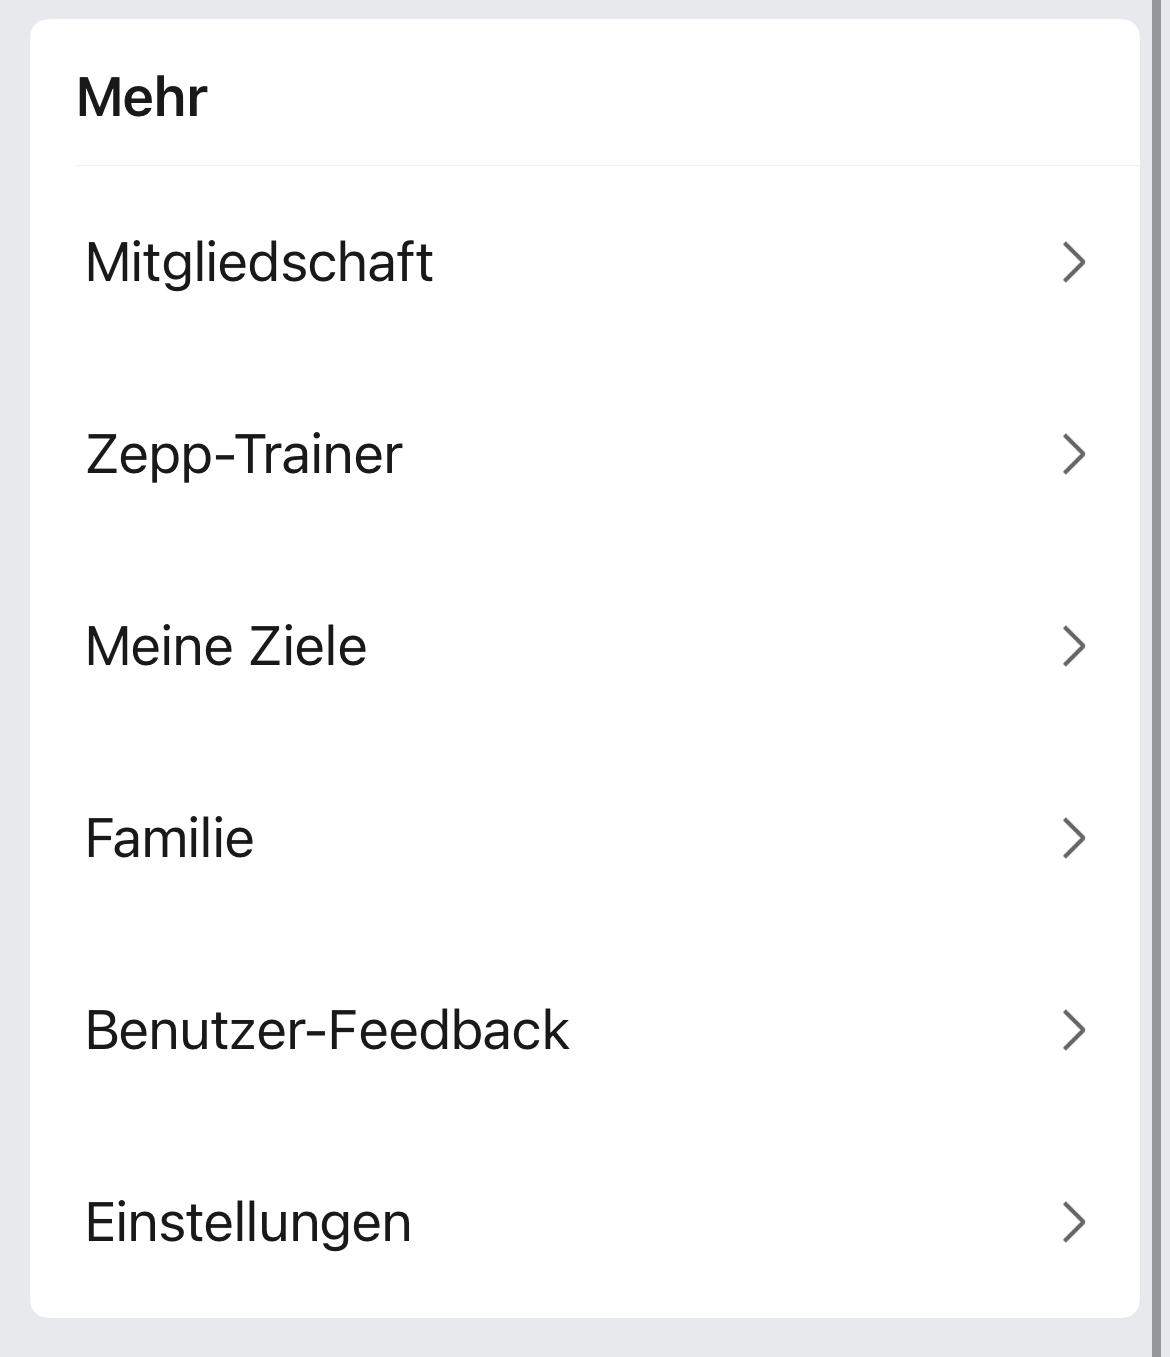Screen dimensions: 1170x1357
Task: Click the Einstellungen chevron icon
Action: [1075, 1222]
